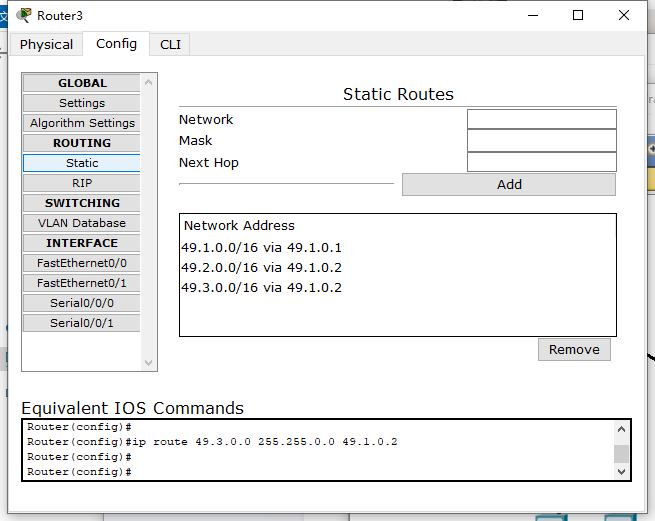This screenshot has width=655, height=521.
Task: Click sidebar scroll up arrow
Action: 148,82
